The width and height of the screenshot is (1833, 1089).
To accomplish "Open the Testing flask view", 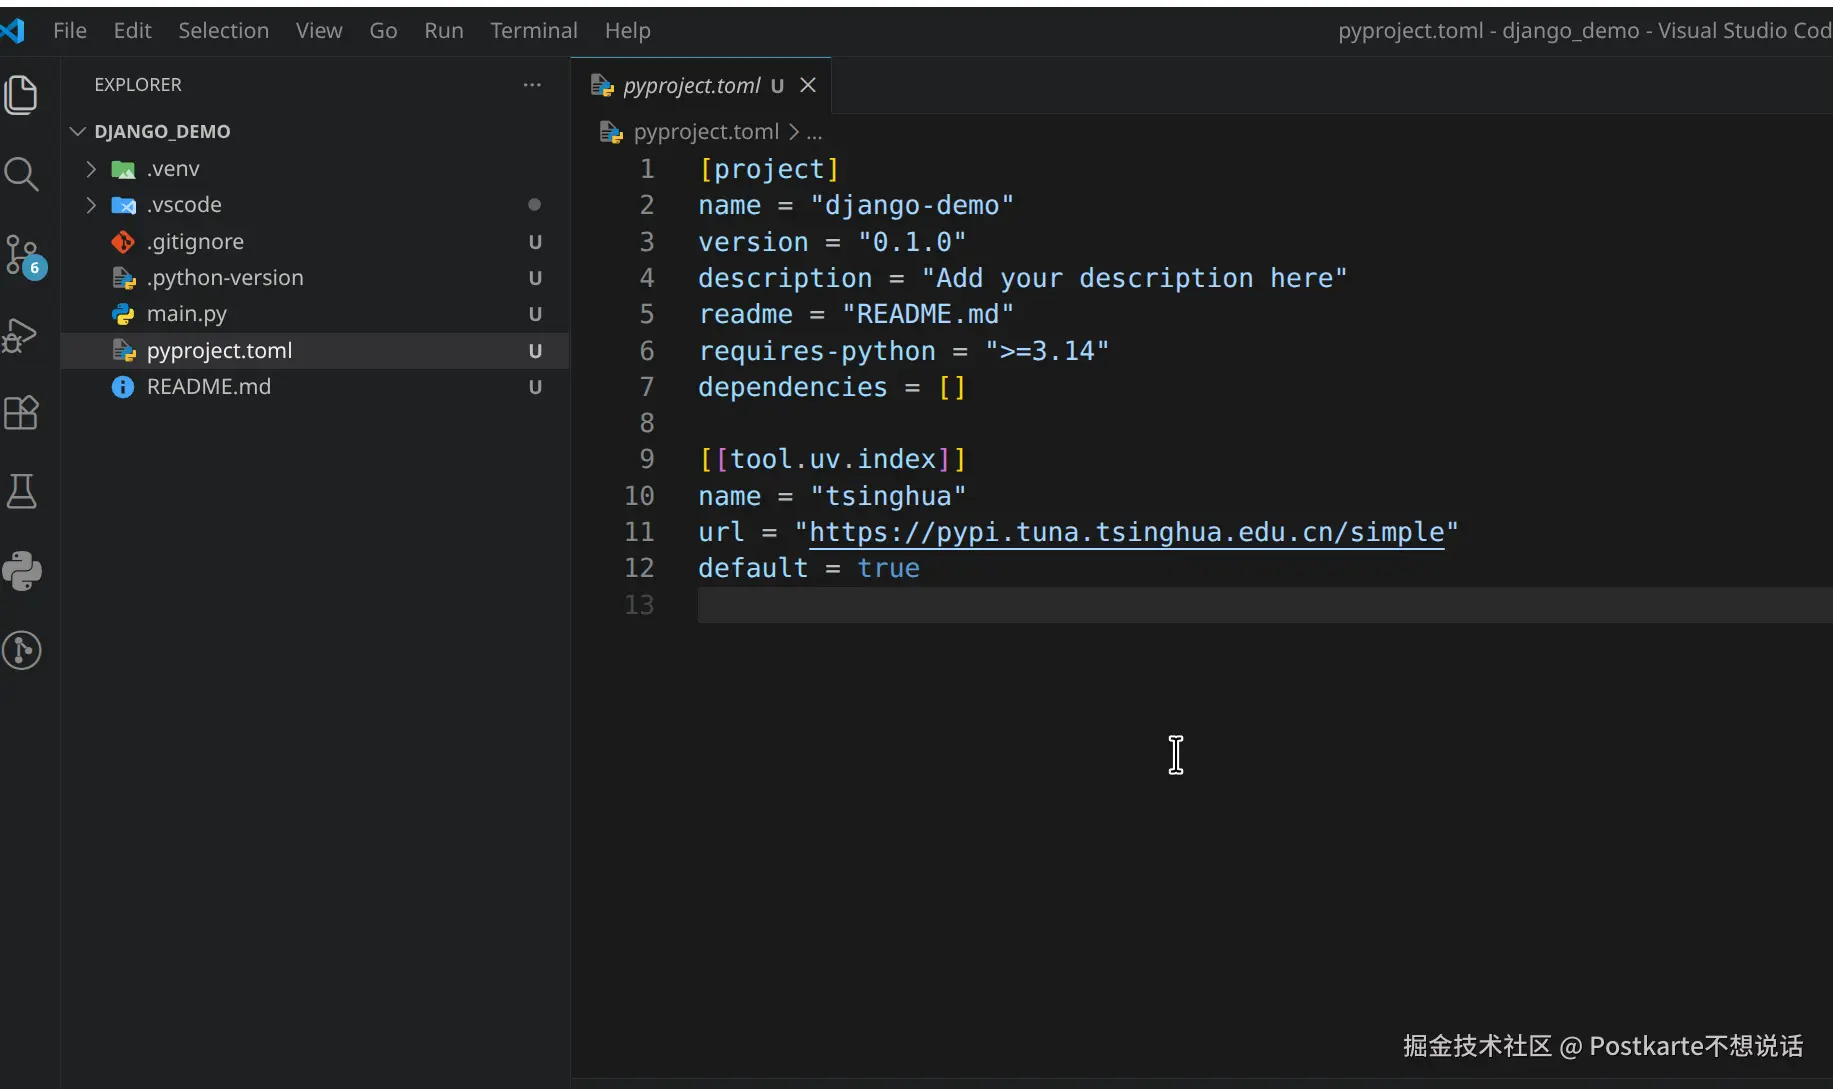I will (x=21, y=491).
